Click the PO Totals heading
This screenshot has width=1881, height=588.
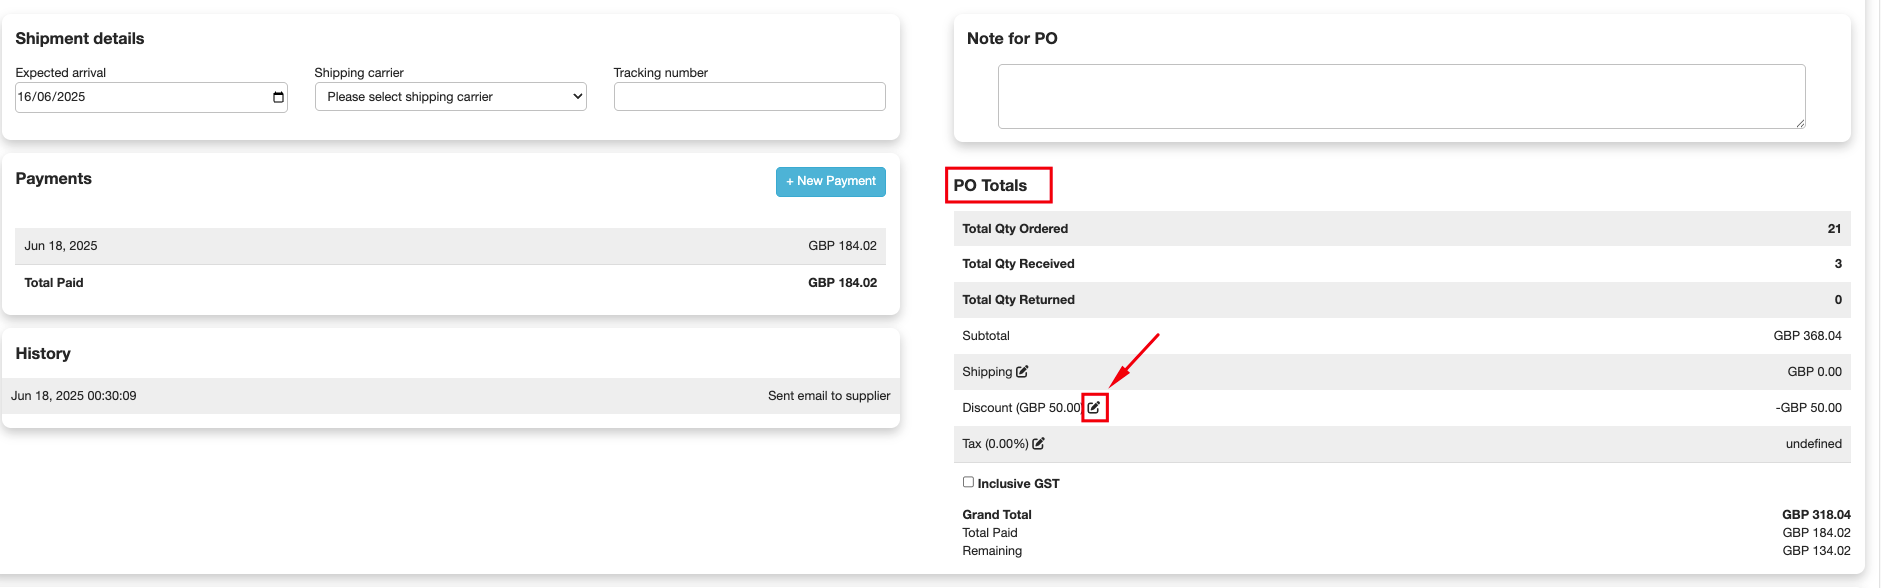(990, 185)
